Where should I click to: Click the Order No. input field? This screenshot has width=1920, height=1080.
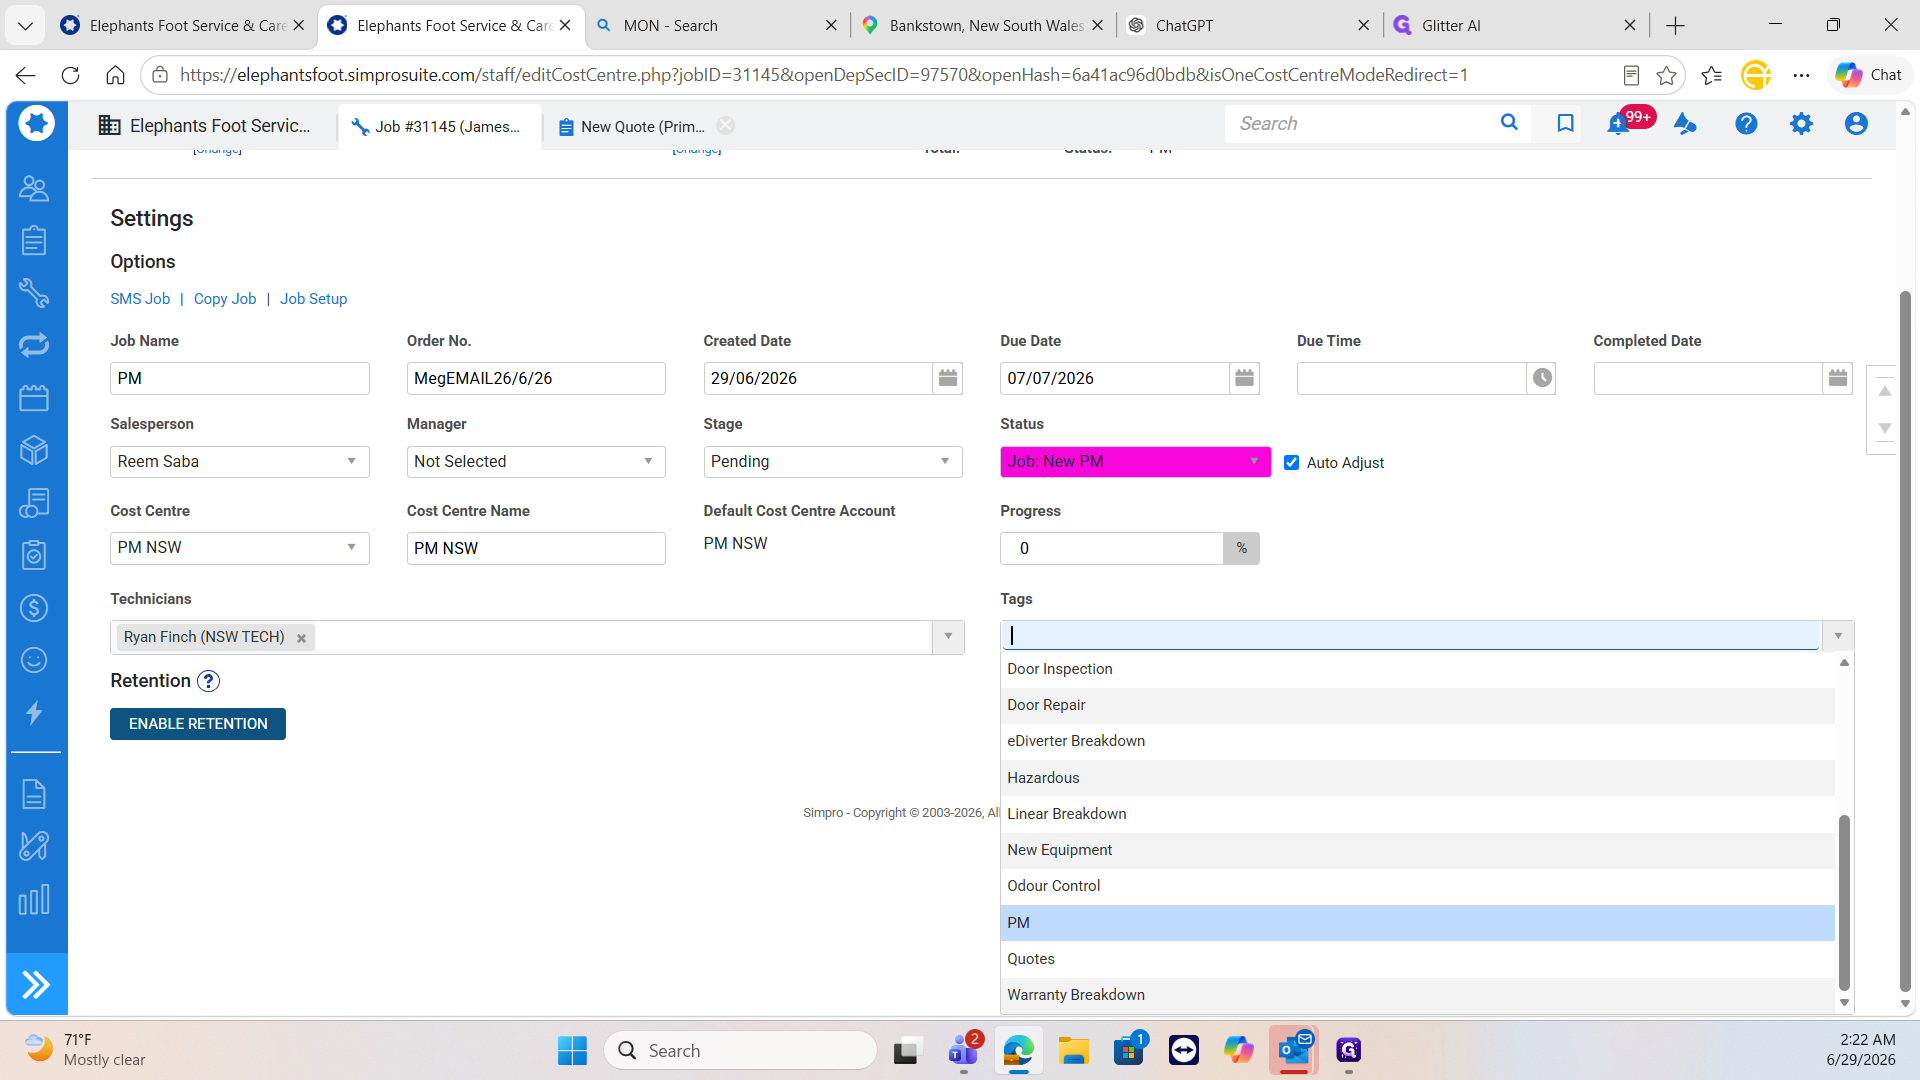click(x=536, y=378)
